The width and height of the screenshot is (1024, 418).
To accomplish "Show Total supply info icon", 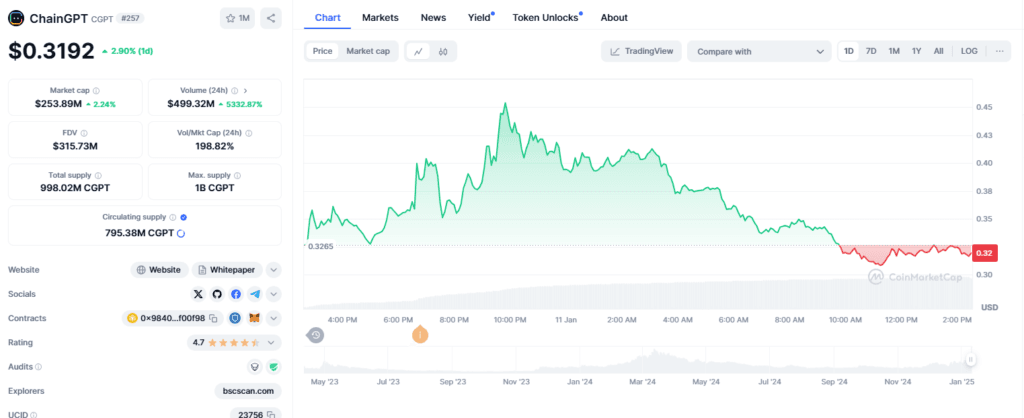I will [98, 176].
